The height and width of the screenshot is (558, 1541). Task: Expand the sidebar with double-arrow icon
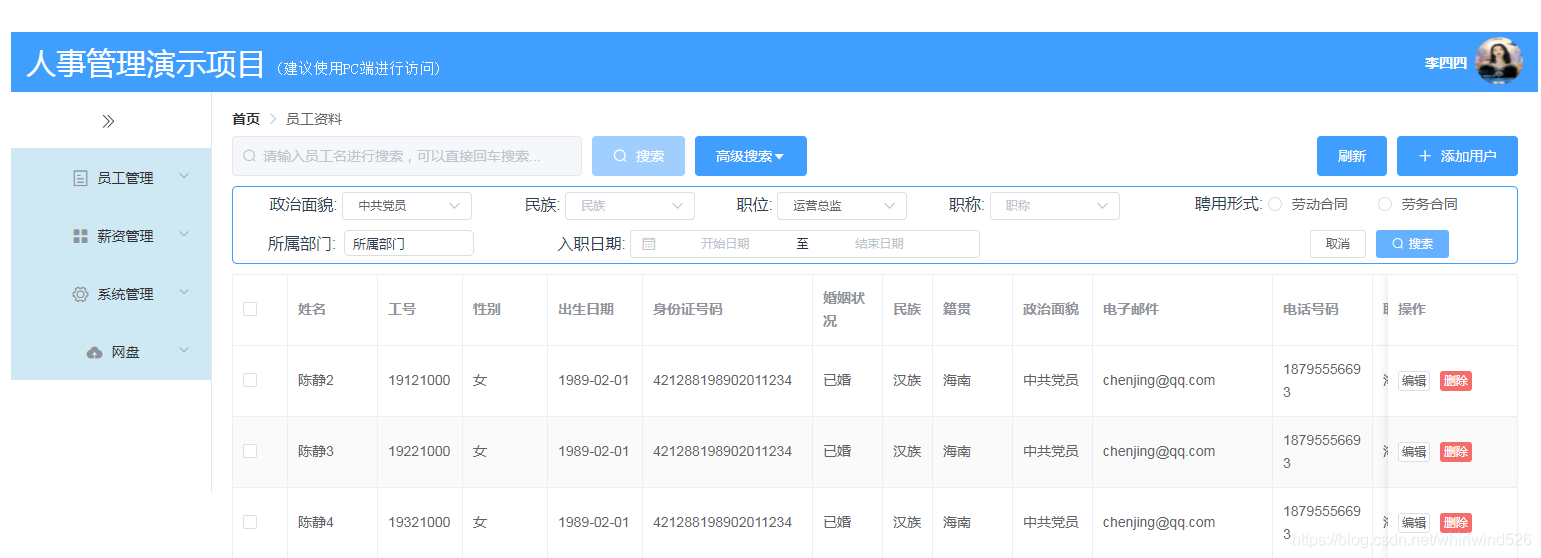point(108,121)
